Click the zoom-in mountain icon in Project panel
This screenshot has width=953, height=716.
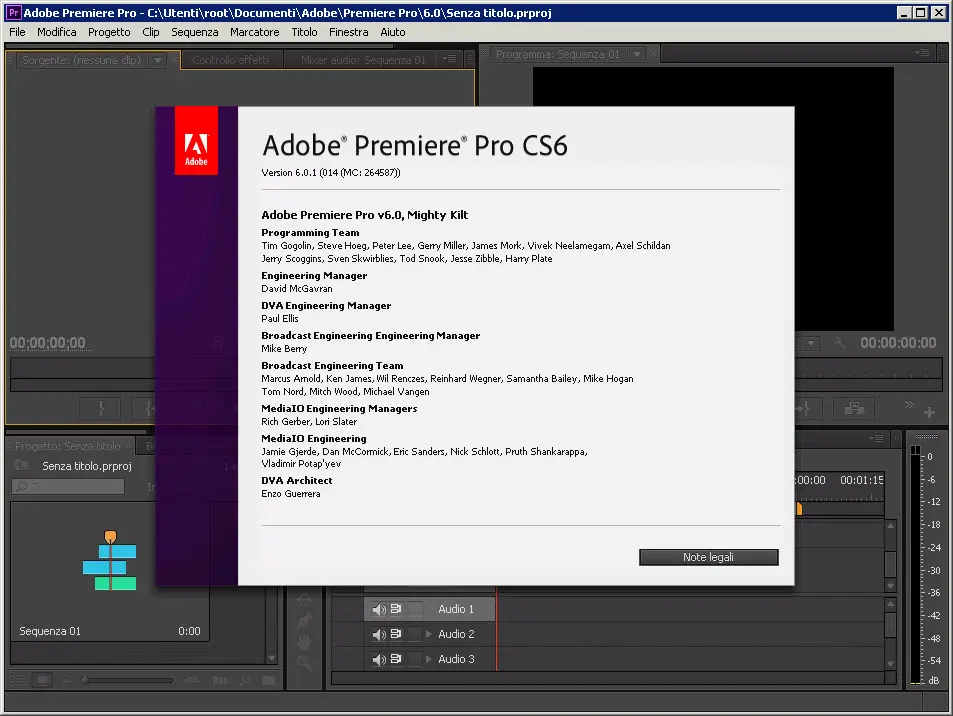pyautogui.click(x=192, y=680)
